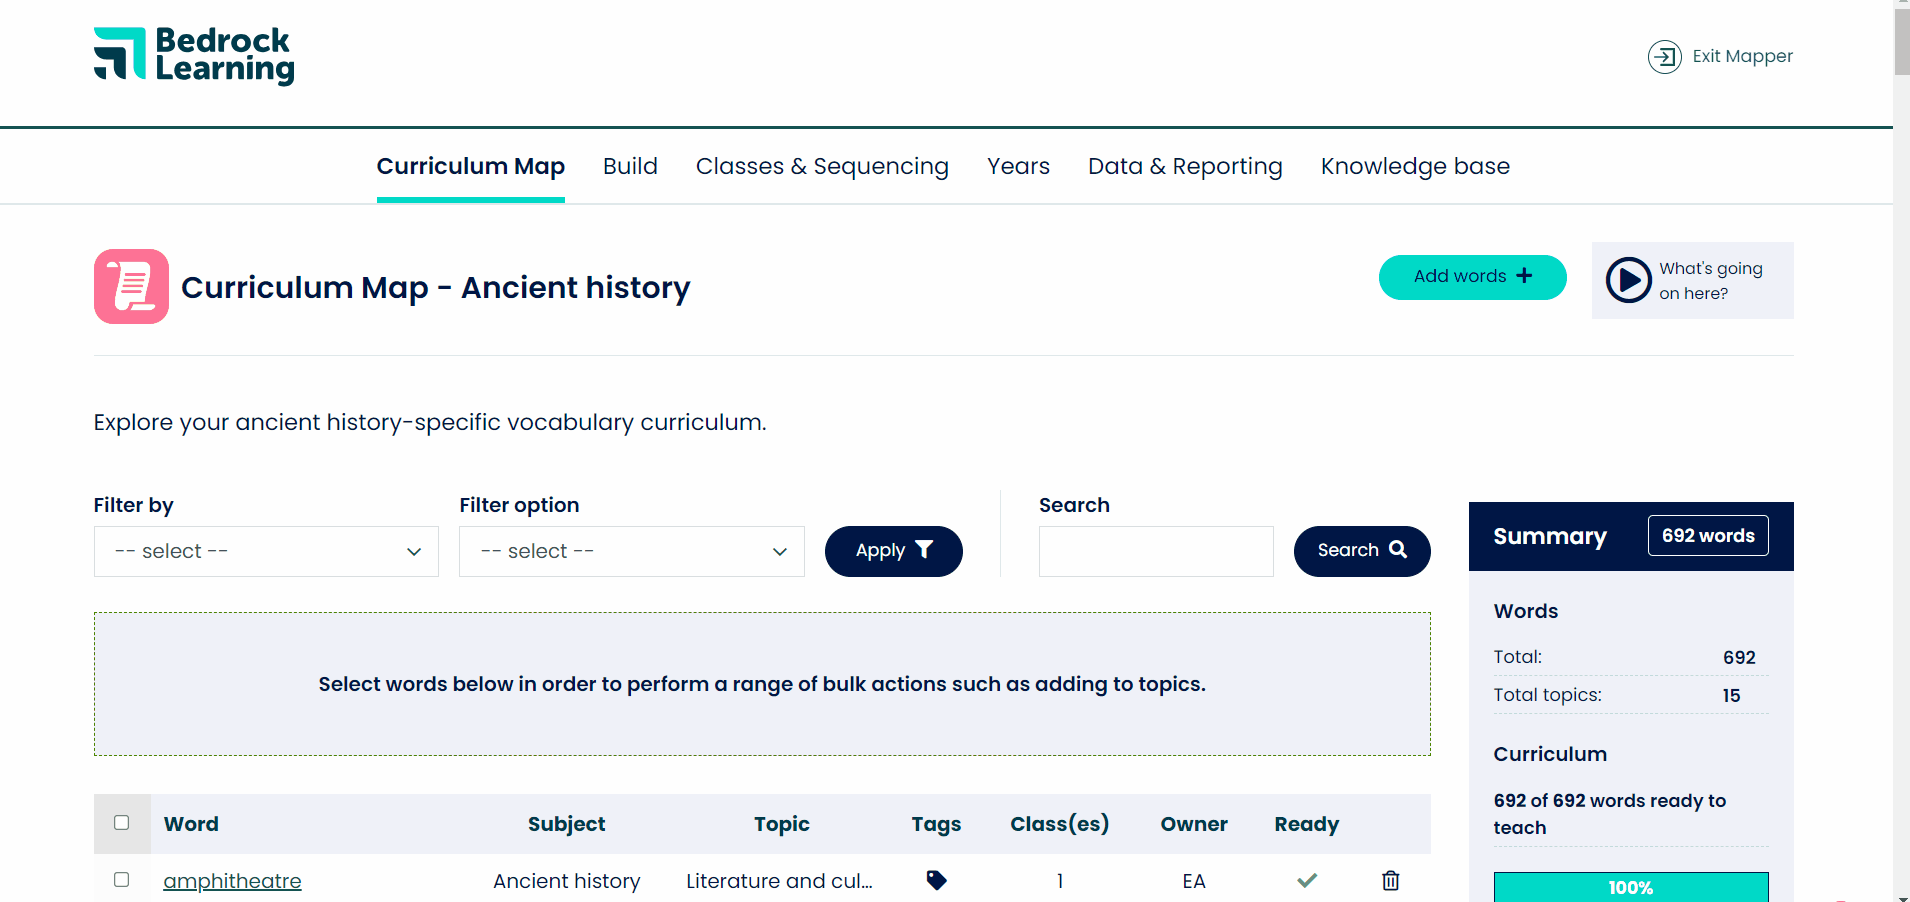Viewport: 1910px width, 902px height.
Task: Check the amphitheatre row checkbox
Action: click(122, 880)
